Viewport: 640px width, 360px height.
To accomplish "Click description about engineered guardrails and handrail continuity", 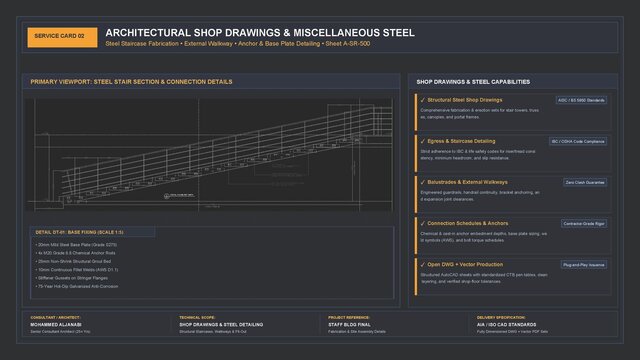I will coord(480,196).
